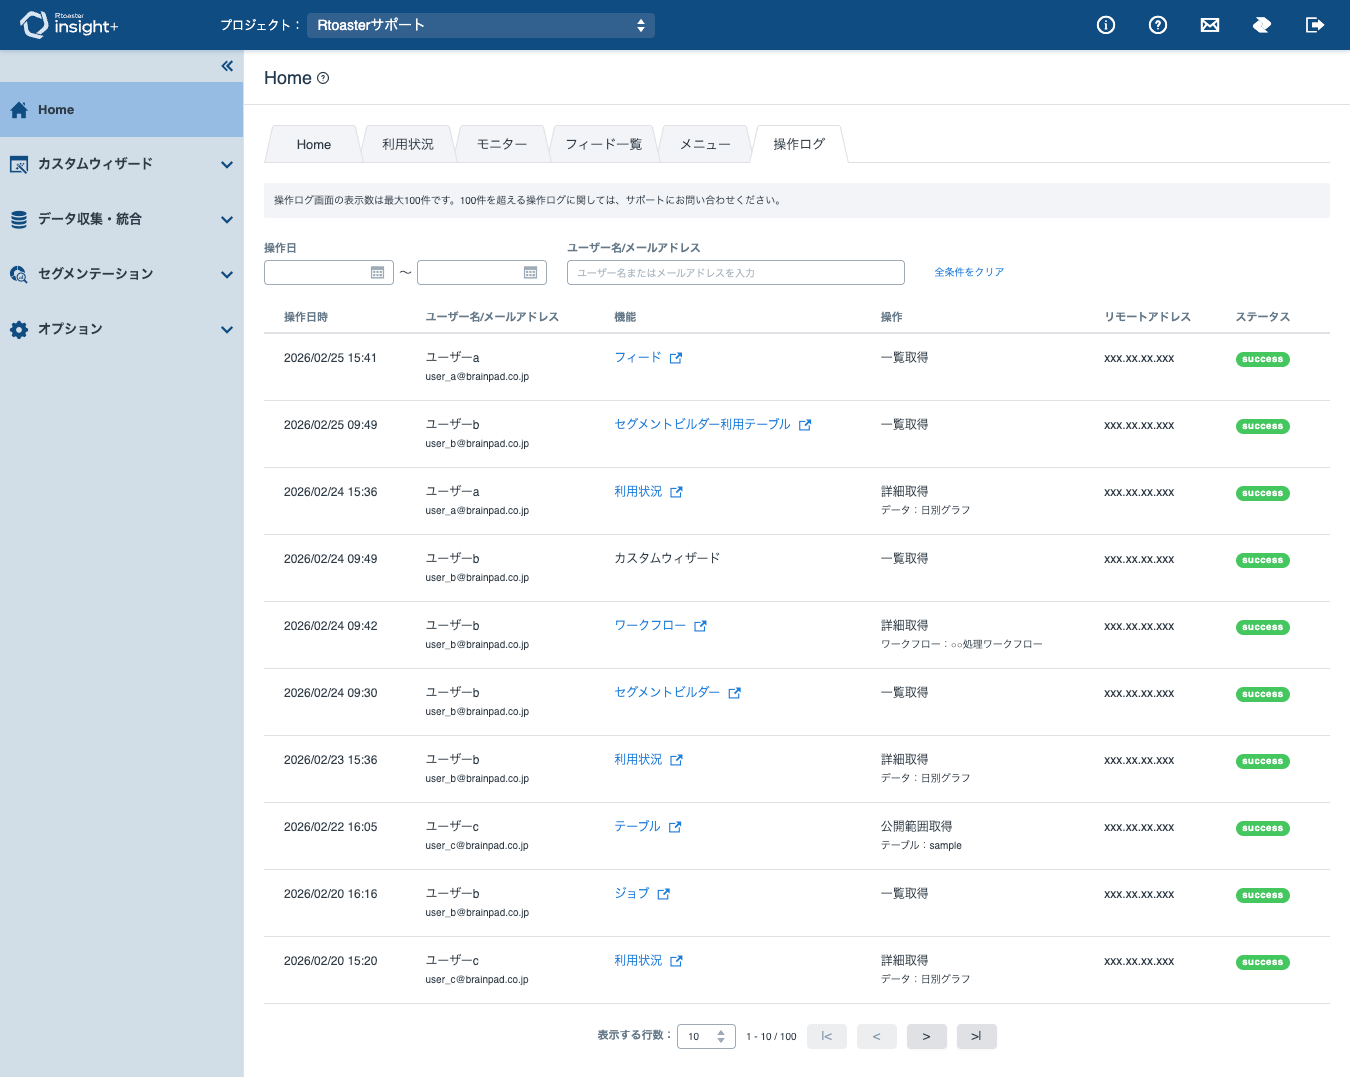Image resolution: width=1350 pixels, height=1077 pixels.
Task: Jump to the last page of logs
Action: point(977,1037)
